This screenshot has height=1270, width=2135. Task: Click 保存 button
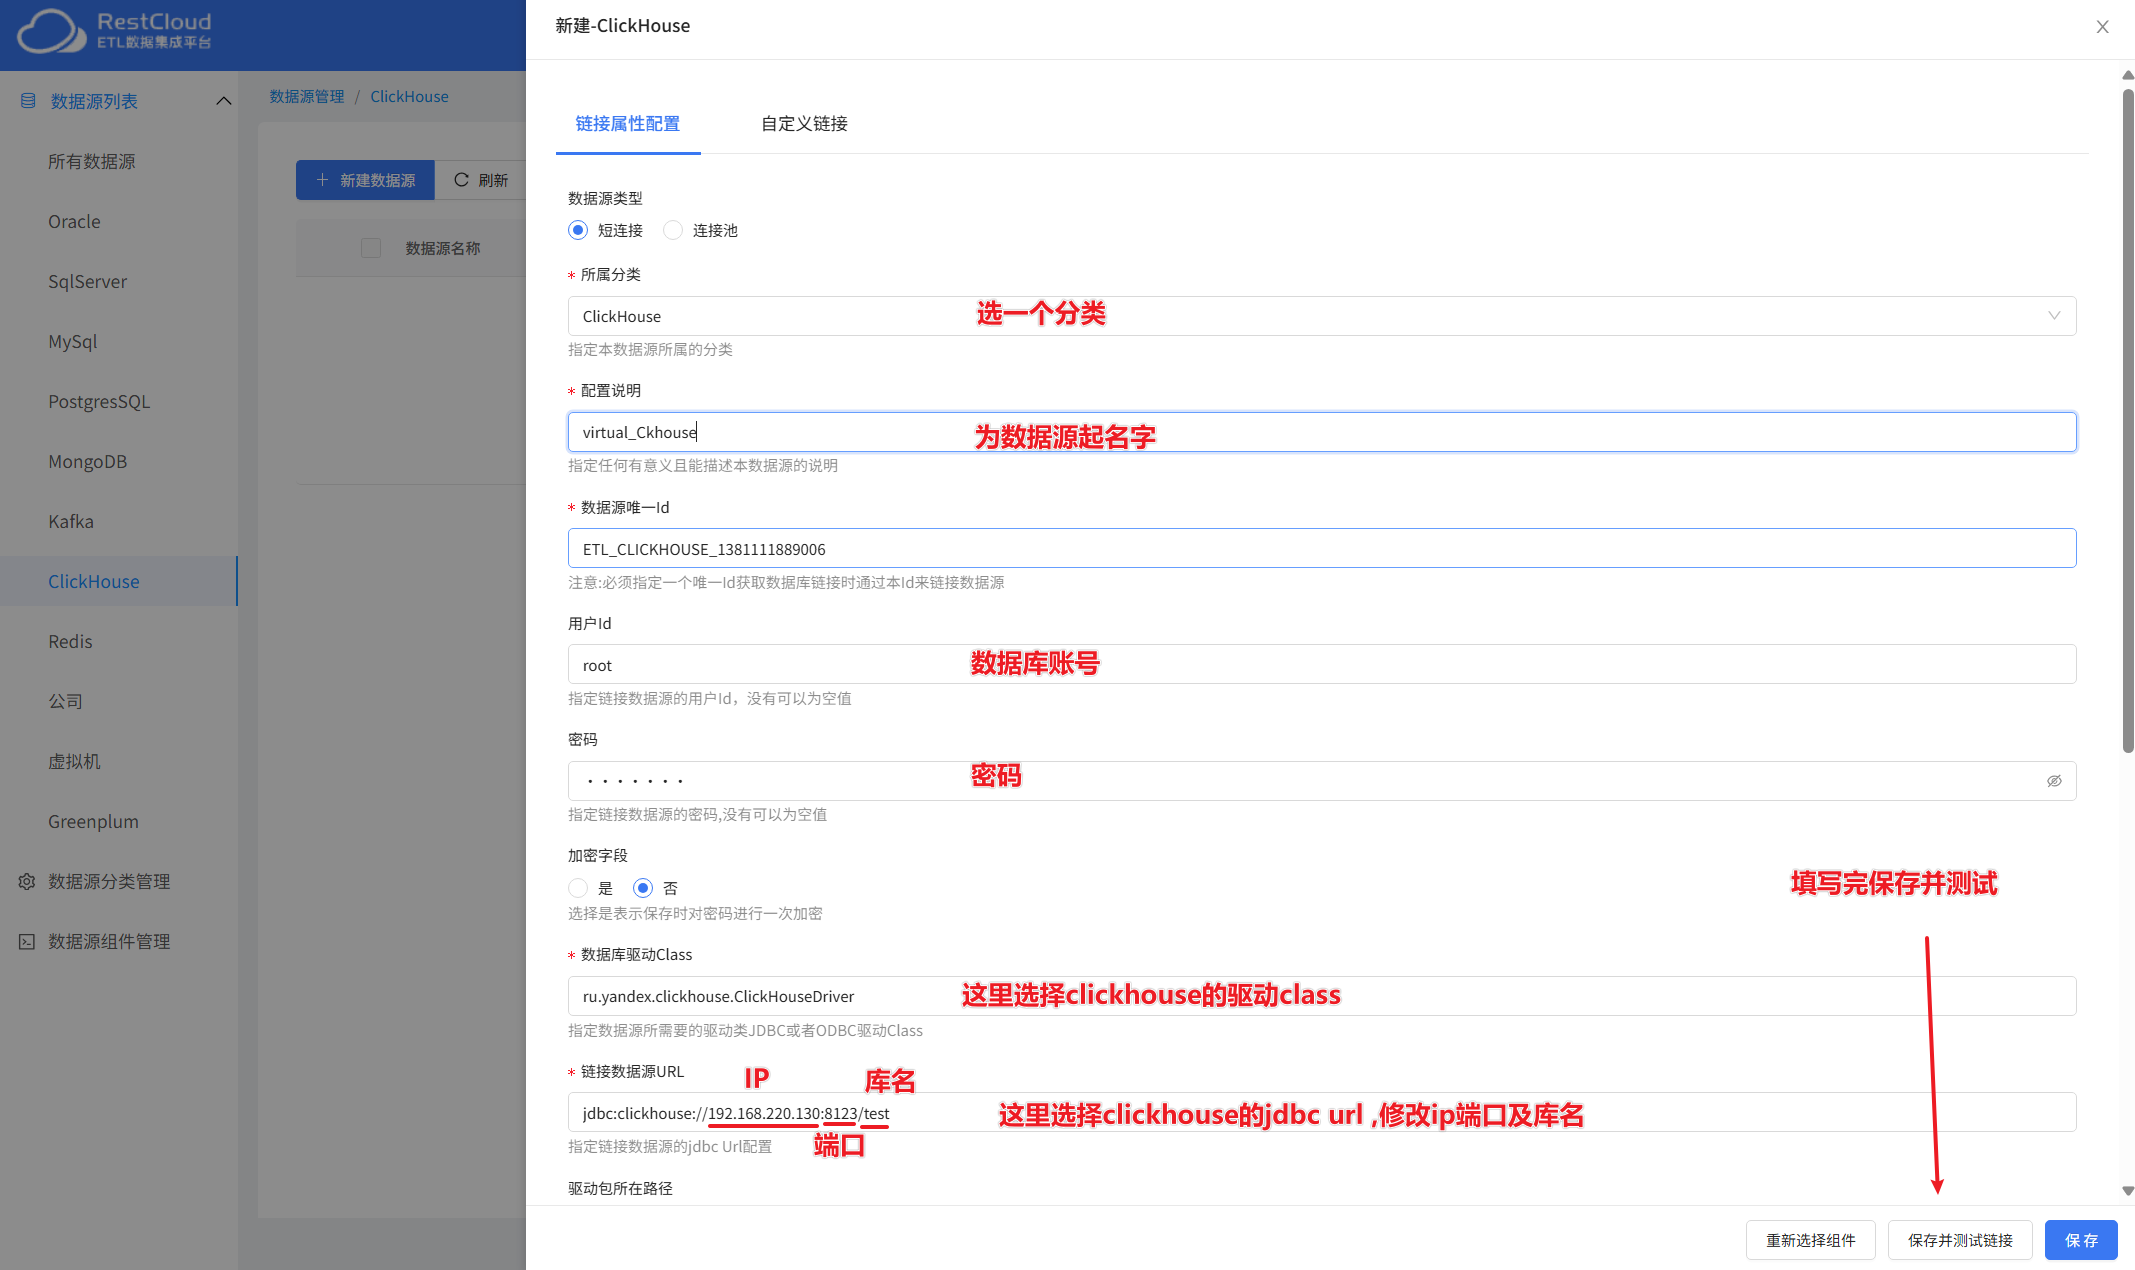pyautogui.click(x=2081, y=1240)
